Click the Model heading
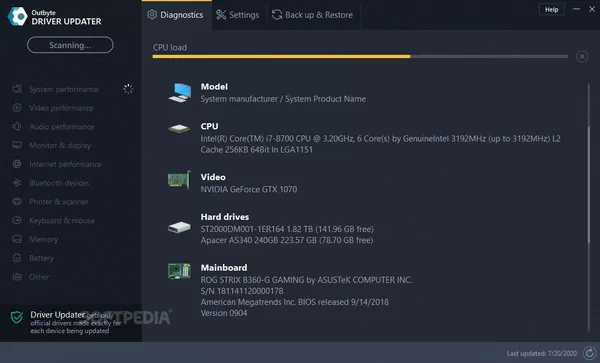 click(214, 87)
